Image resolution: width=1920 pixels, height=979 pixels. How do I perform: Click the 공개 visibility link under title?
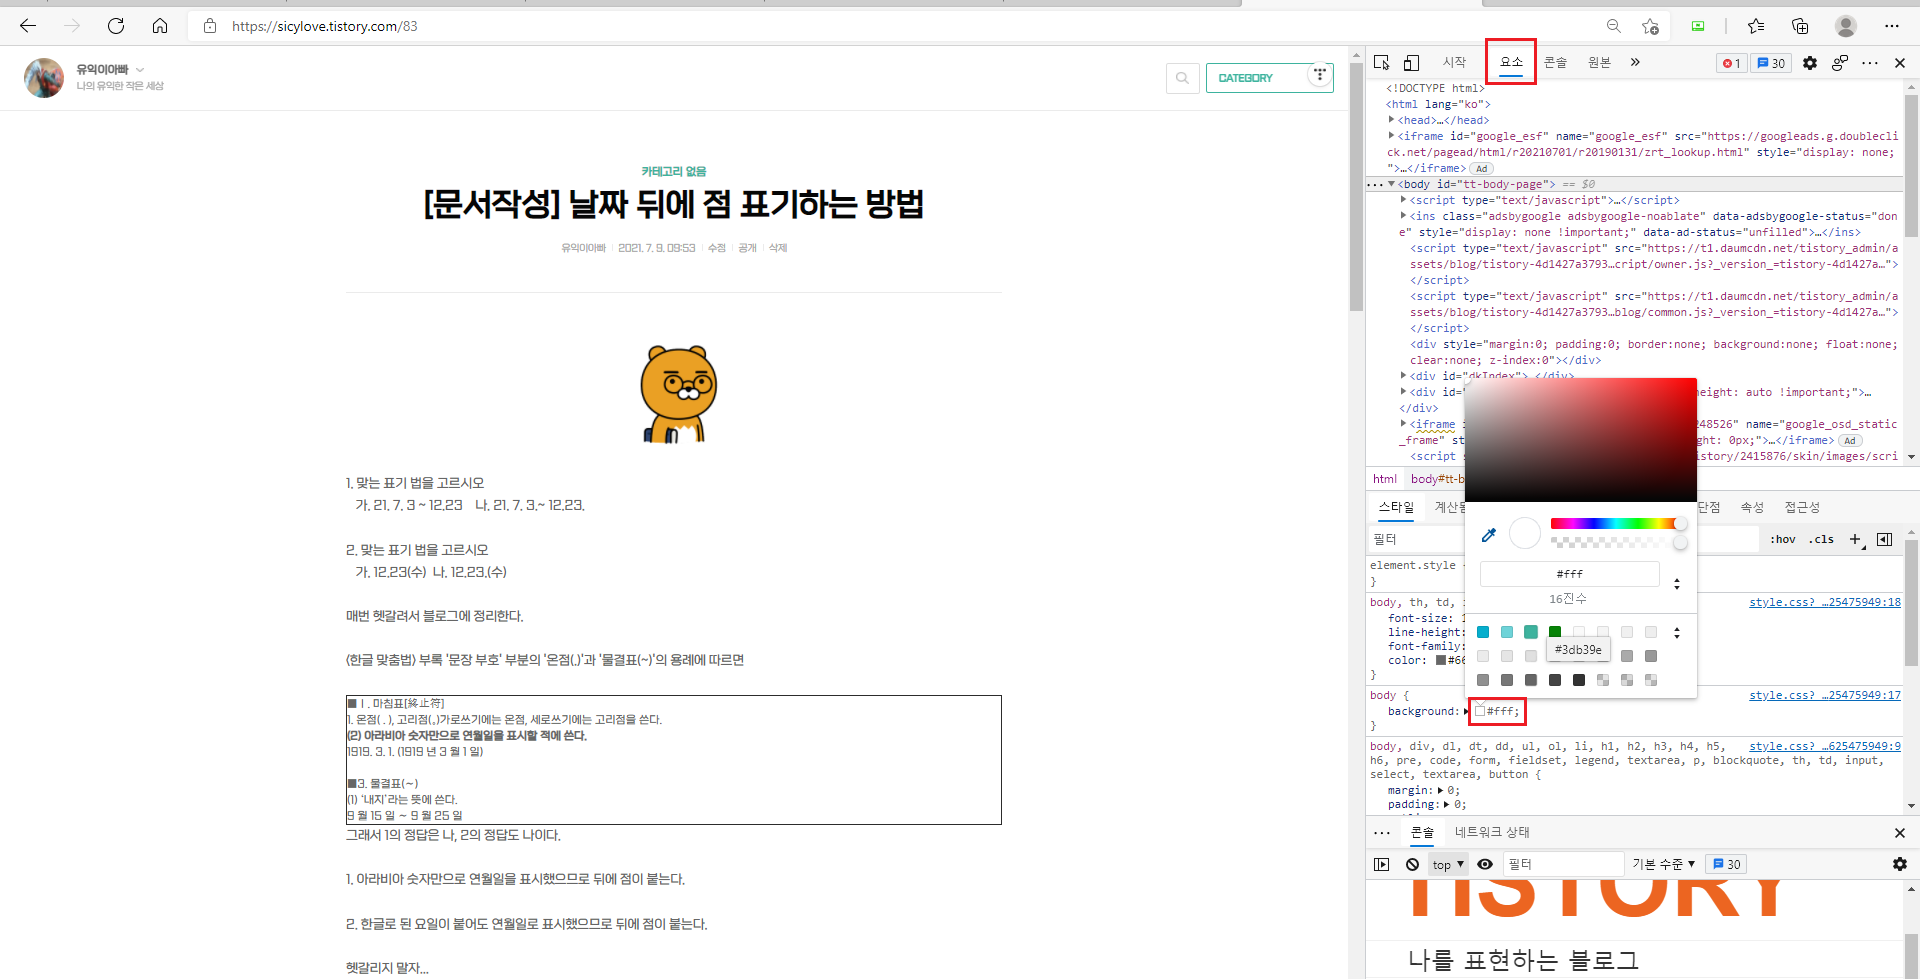[747, 248]
